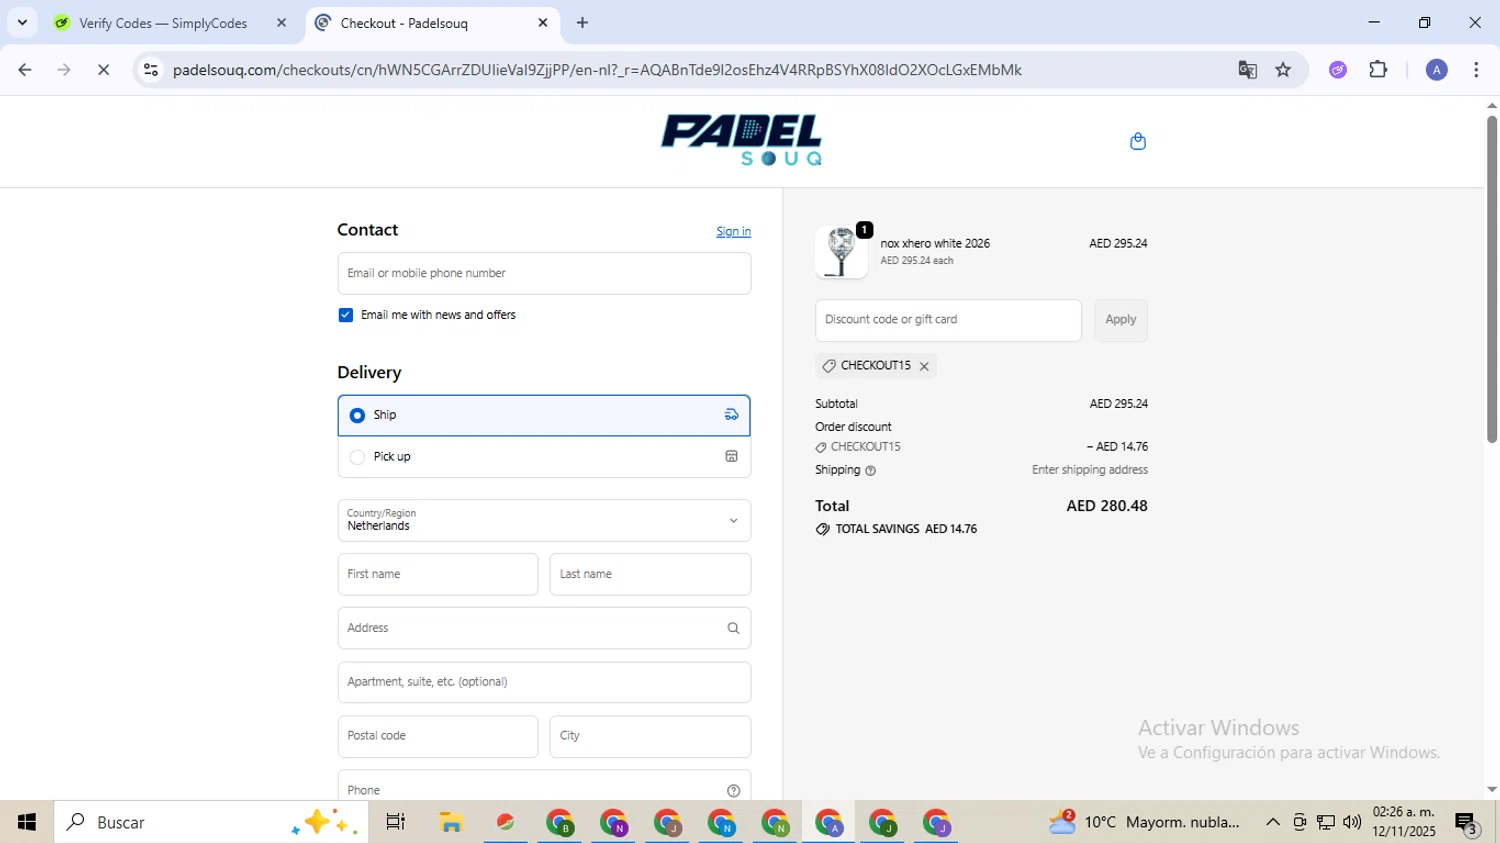Screen dimensions: 1500x843
Task: Click the TOTAL SAVINGS AED 14.76 text
Action: coord(906,529)
